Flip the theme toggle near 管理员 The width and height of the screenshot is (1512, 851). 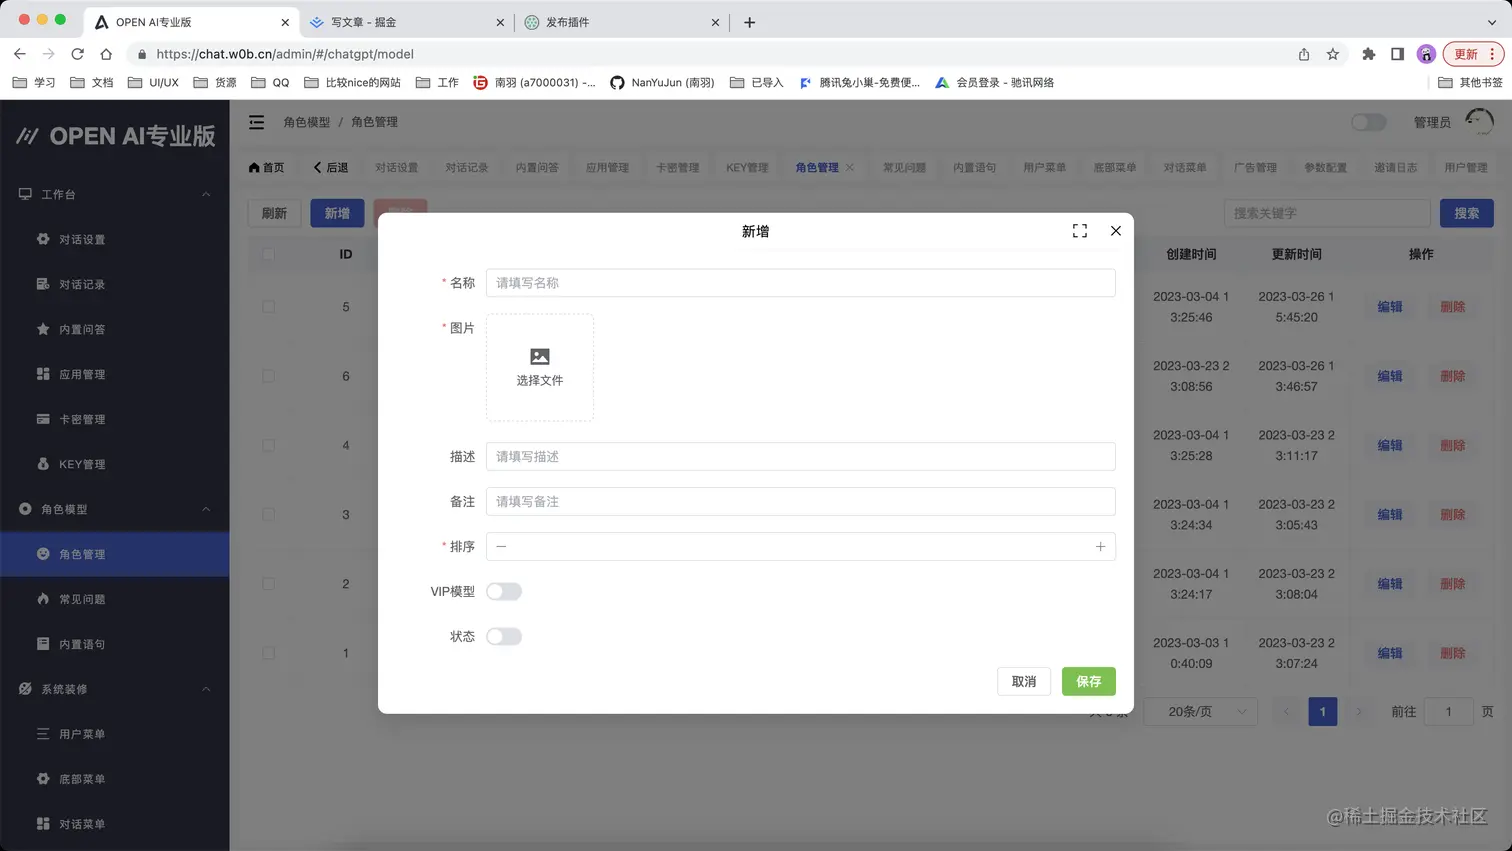click(x=1368, y=121)
